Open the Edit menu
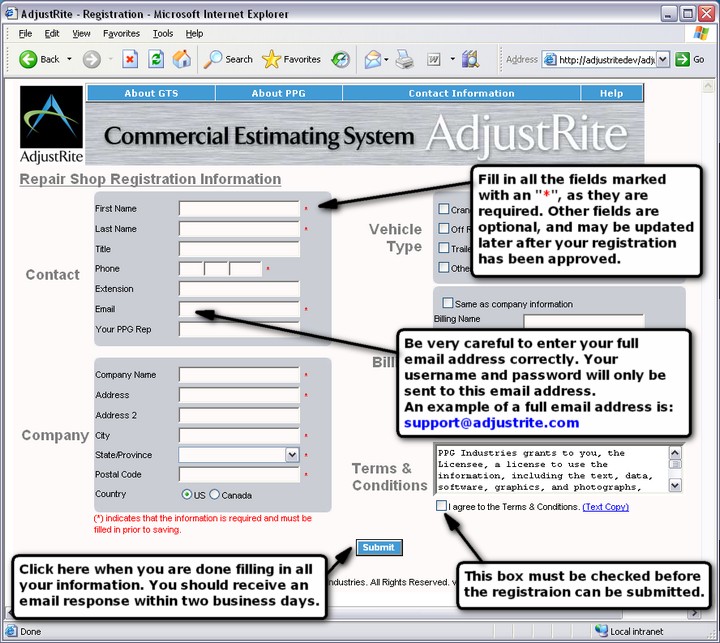 [52, 34]
